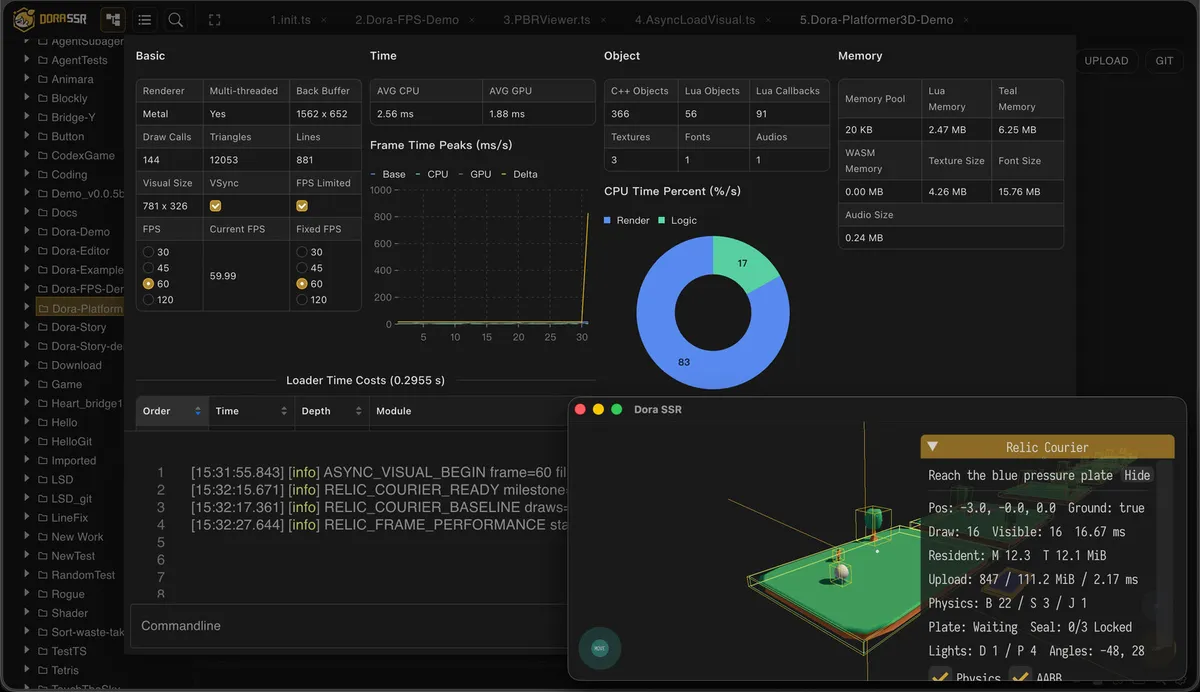Image resolution: width=1200 pixels, height=692 pixels.
Task: Toggle the GPU series in the frame time legend
Action: tap(475, 174)
